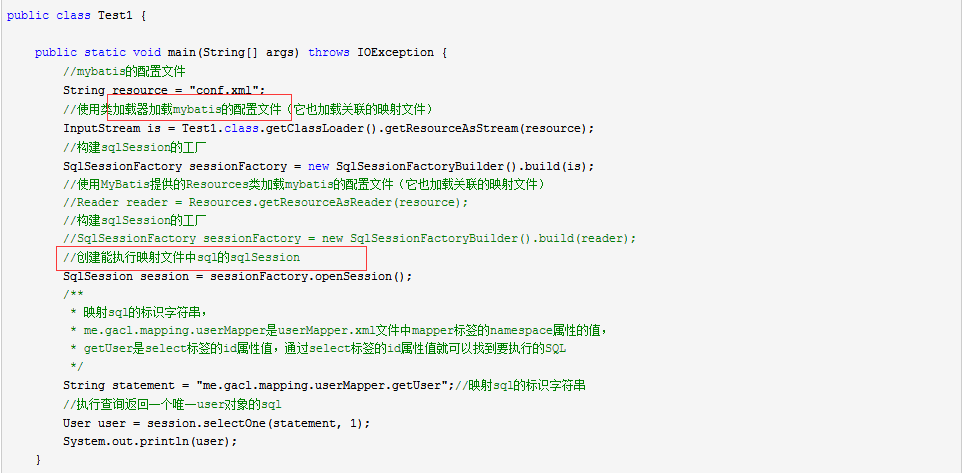967x473 pixels.
Task: Click the main method signature line
Action: (x=241, y=52)
